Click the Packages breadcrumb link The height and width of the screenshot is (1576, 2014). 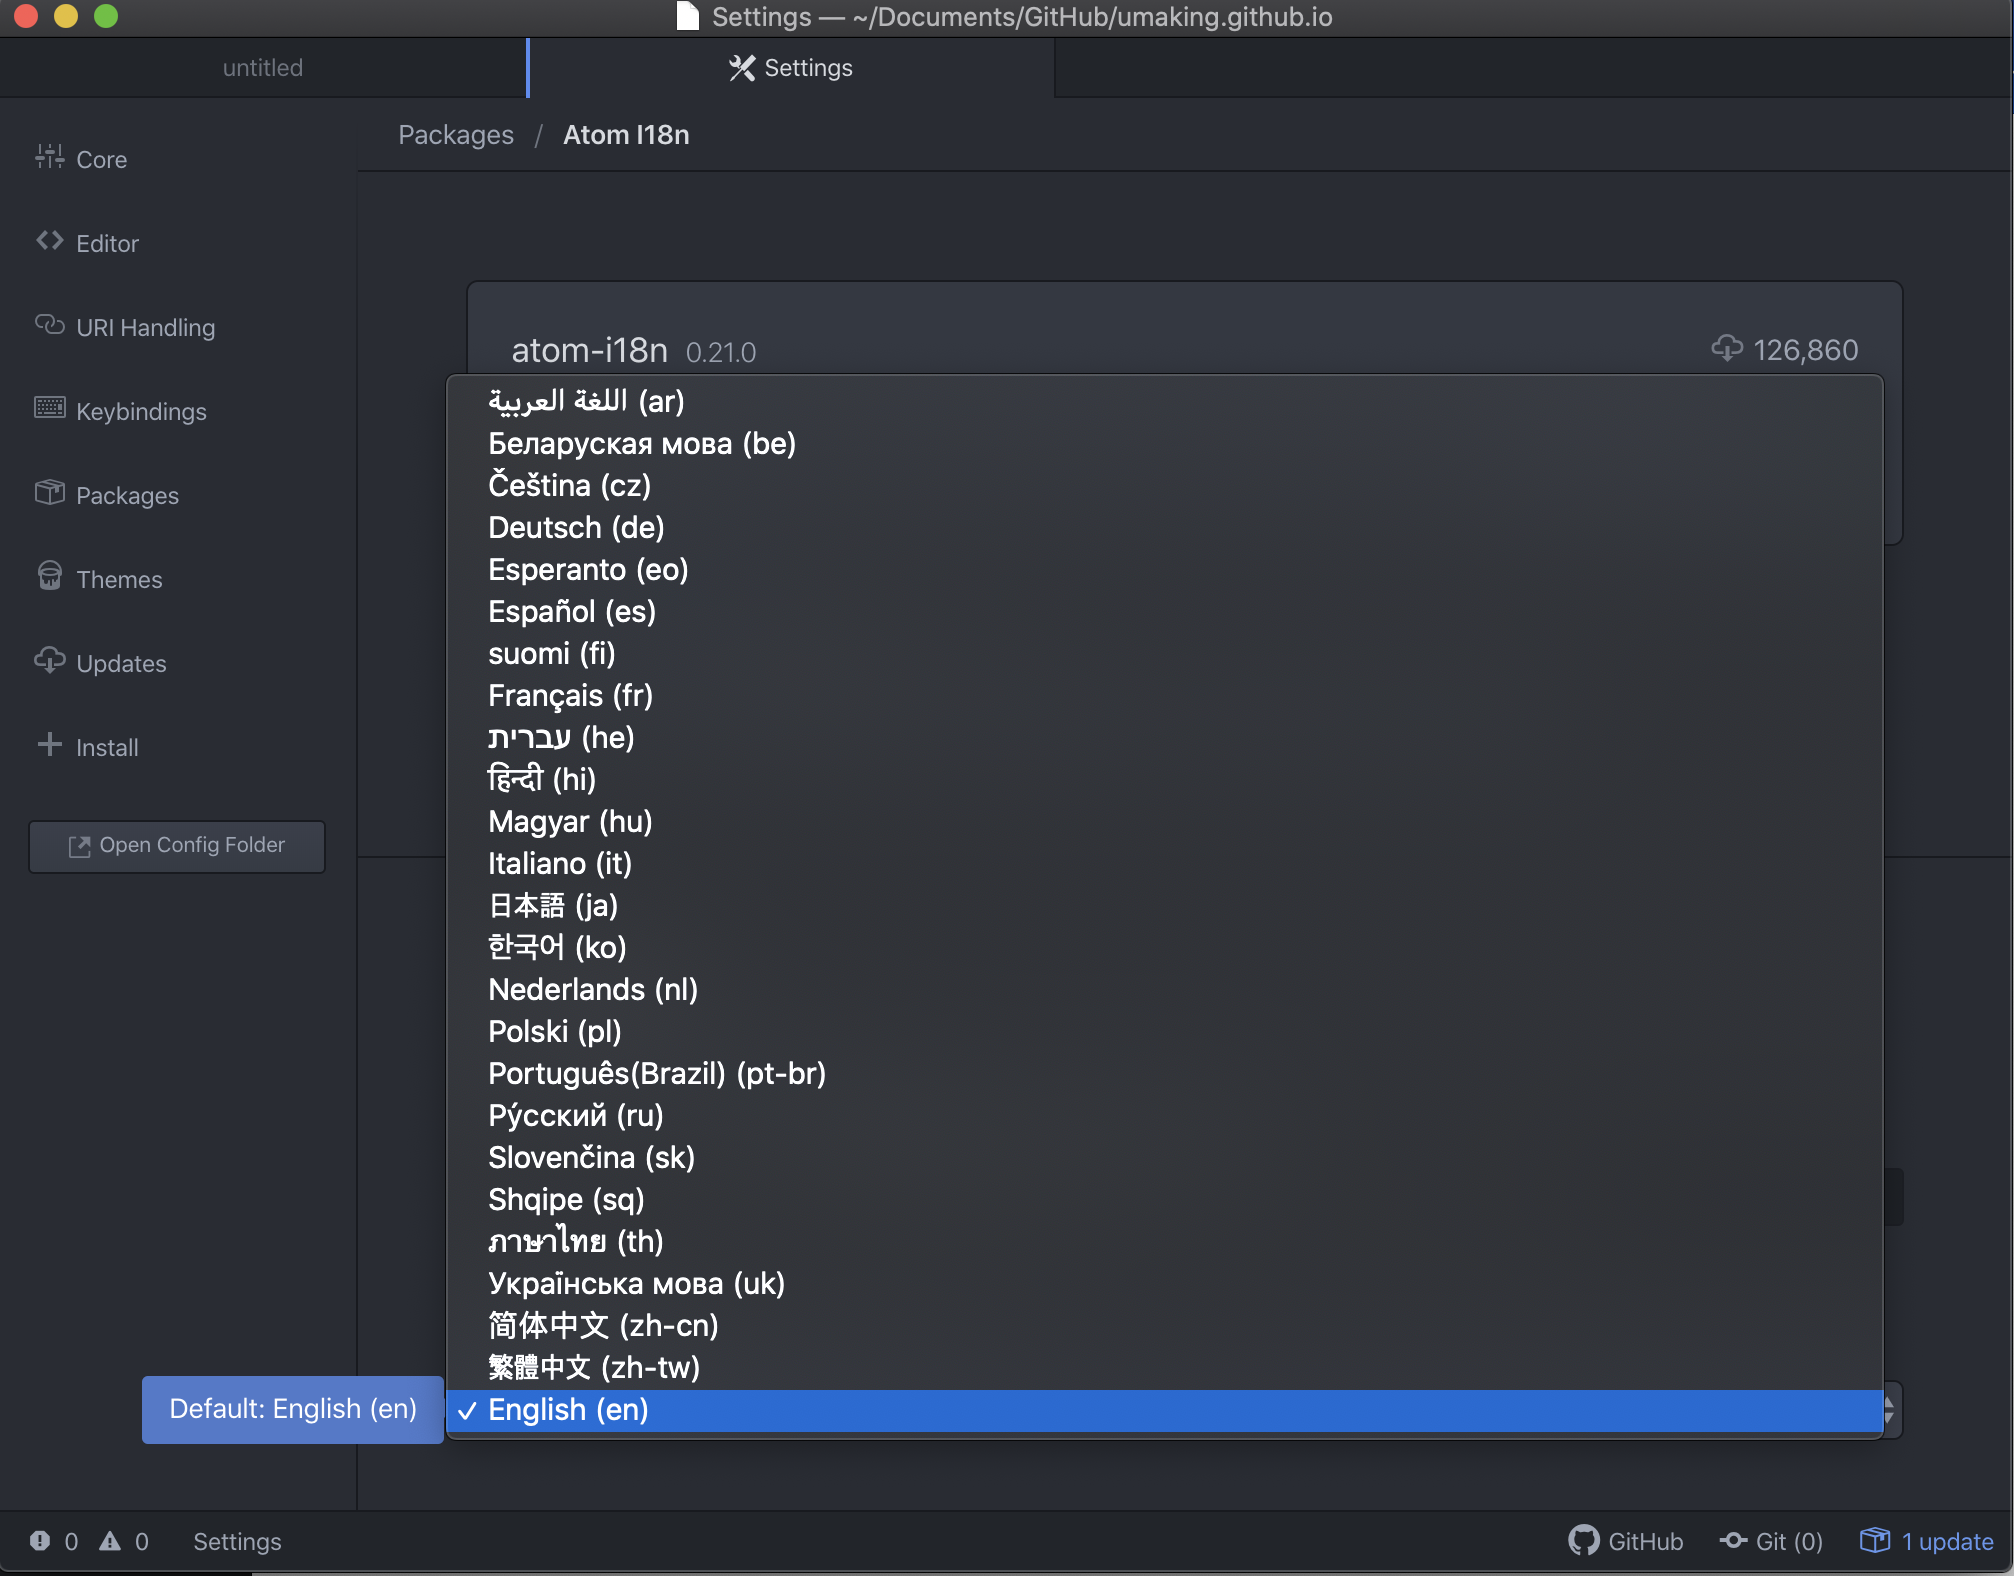(456, 135)
